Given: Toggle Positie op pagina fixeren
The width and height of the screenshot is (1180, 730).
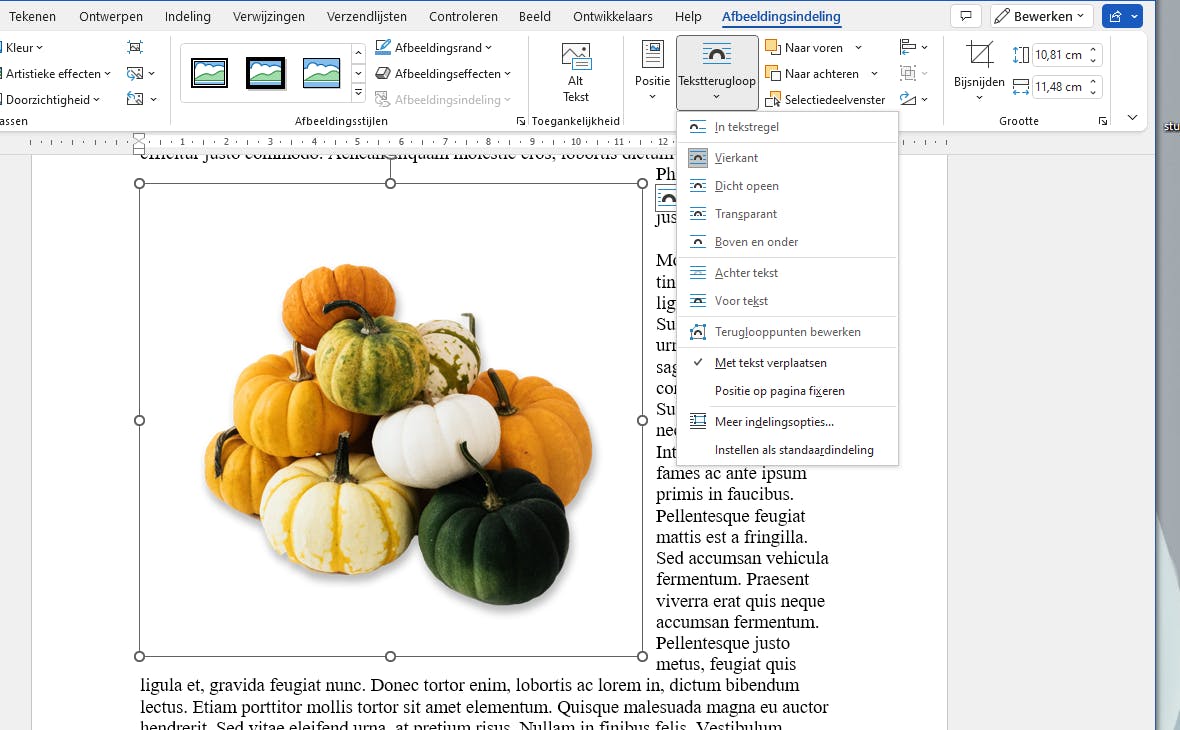Looking at the screenshot, I should tap(787, 391).
